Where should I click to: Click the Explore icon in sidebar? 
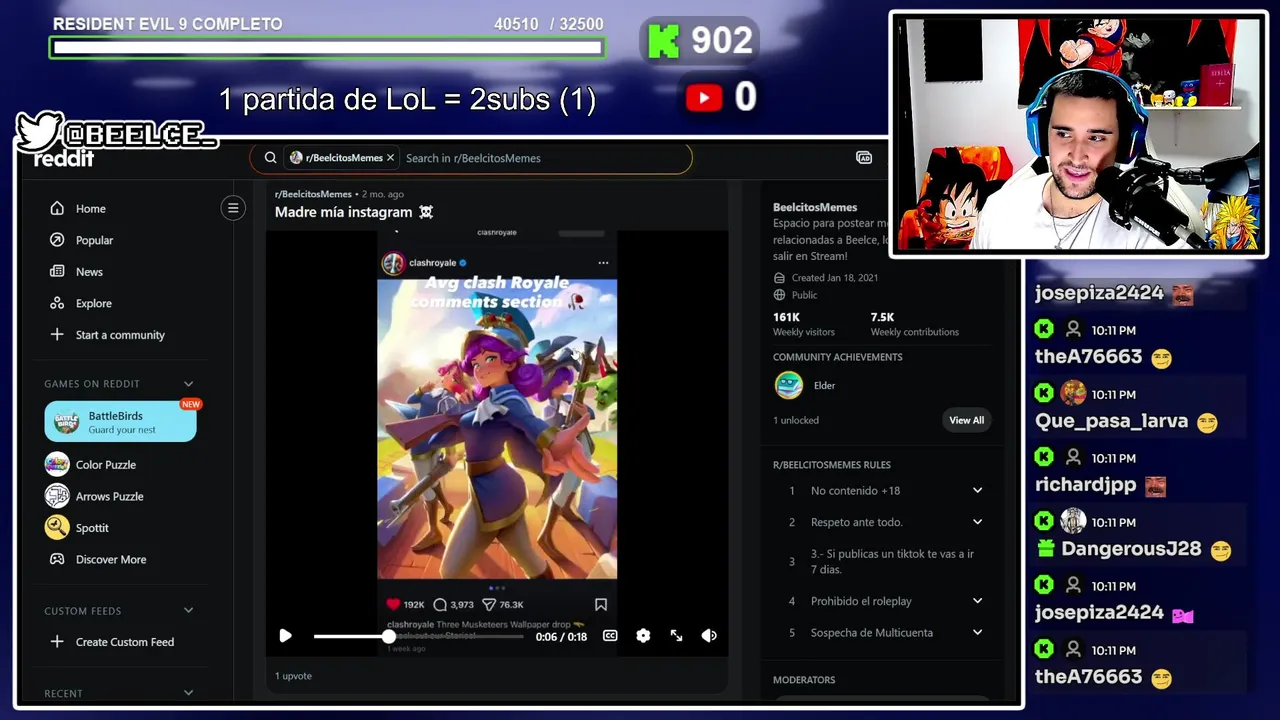pos(57,303)
